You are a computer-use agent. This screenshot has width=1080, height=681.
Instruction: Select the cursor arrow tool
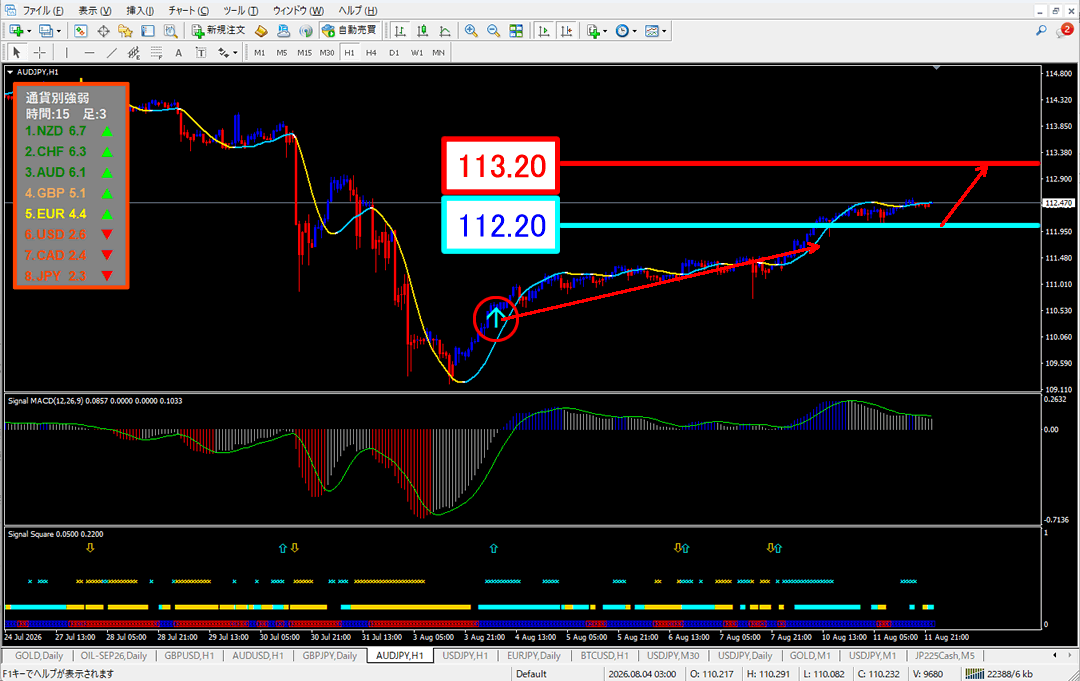pos(17,52)
